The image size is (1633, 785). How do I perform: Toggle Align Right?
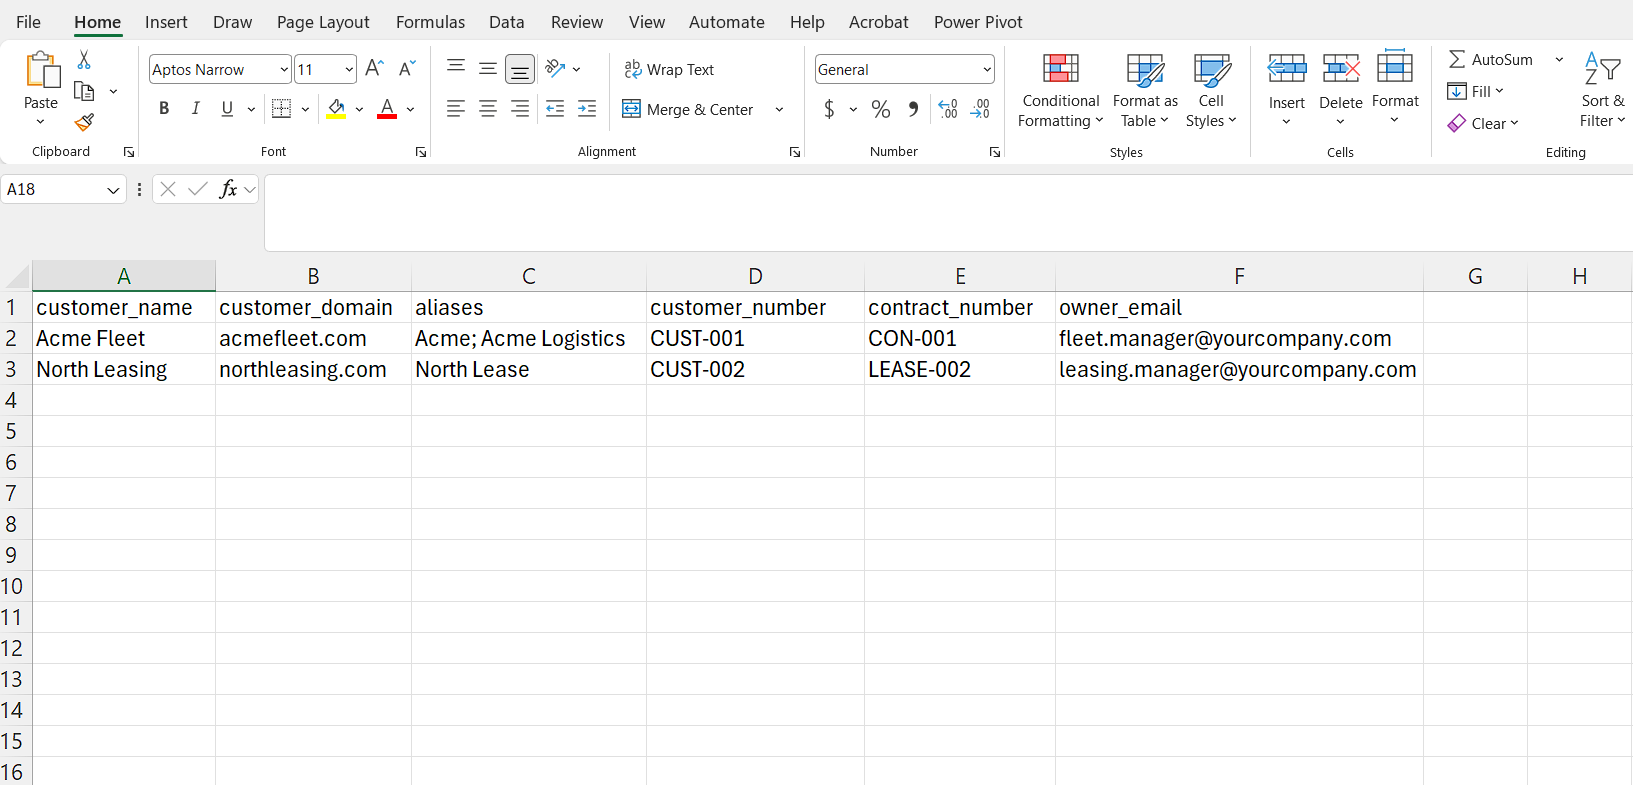pos(520,109)
